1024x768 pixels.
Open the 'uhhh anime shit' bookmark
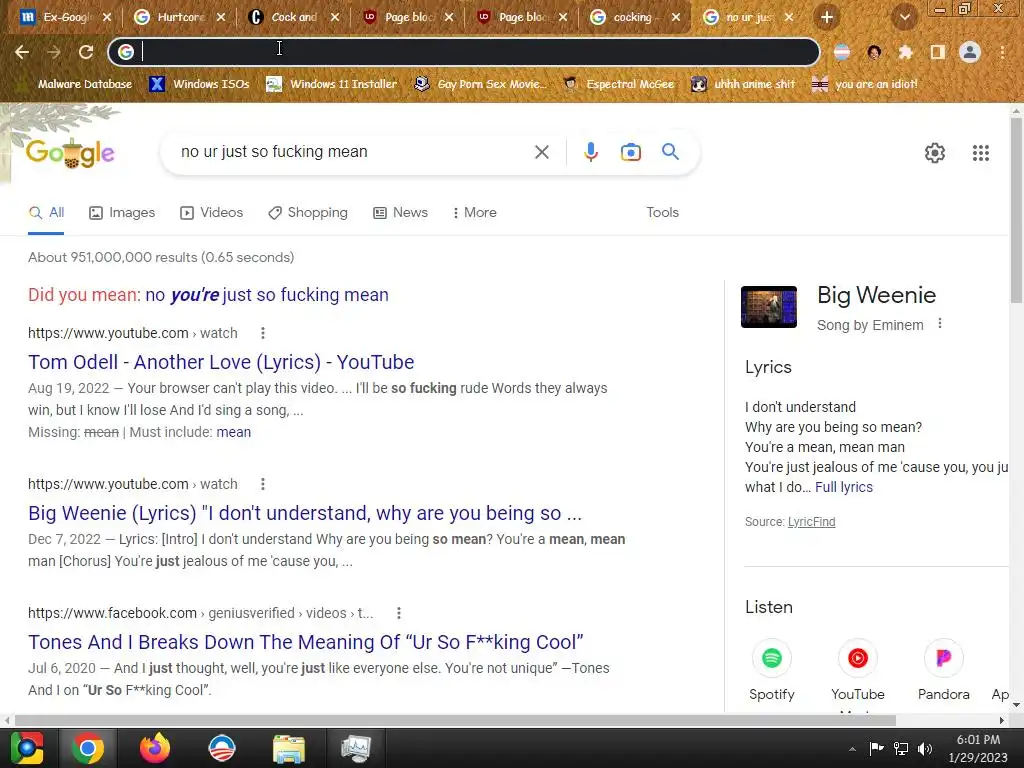743,84
